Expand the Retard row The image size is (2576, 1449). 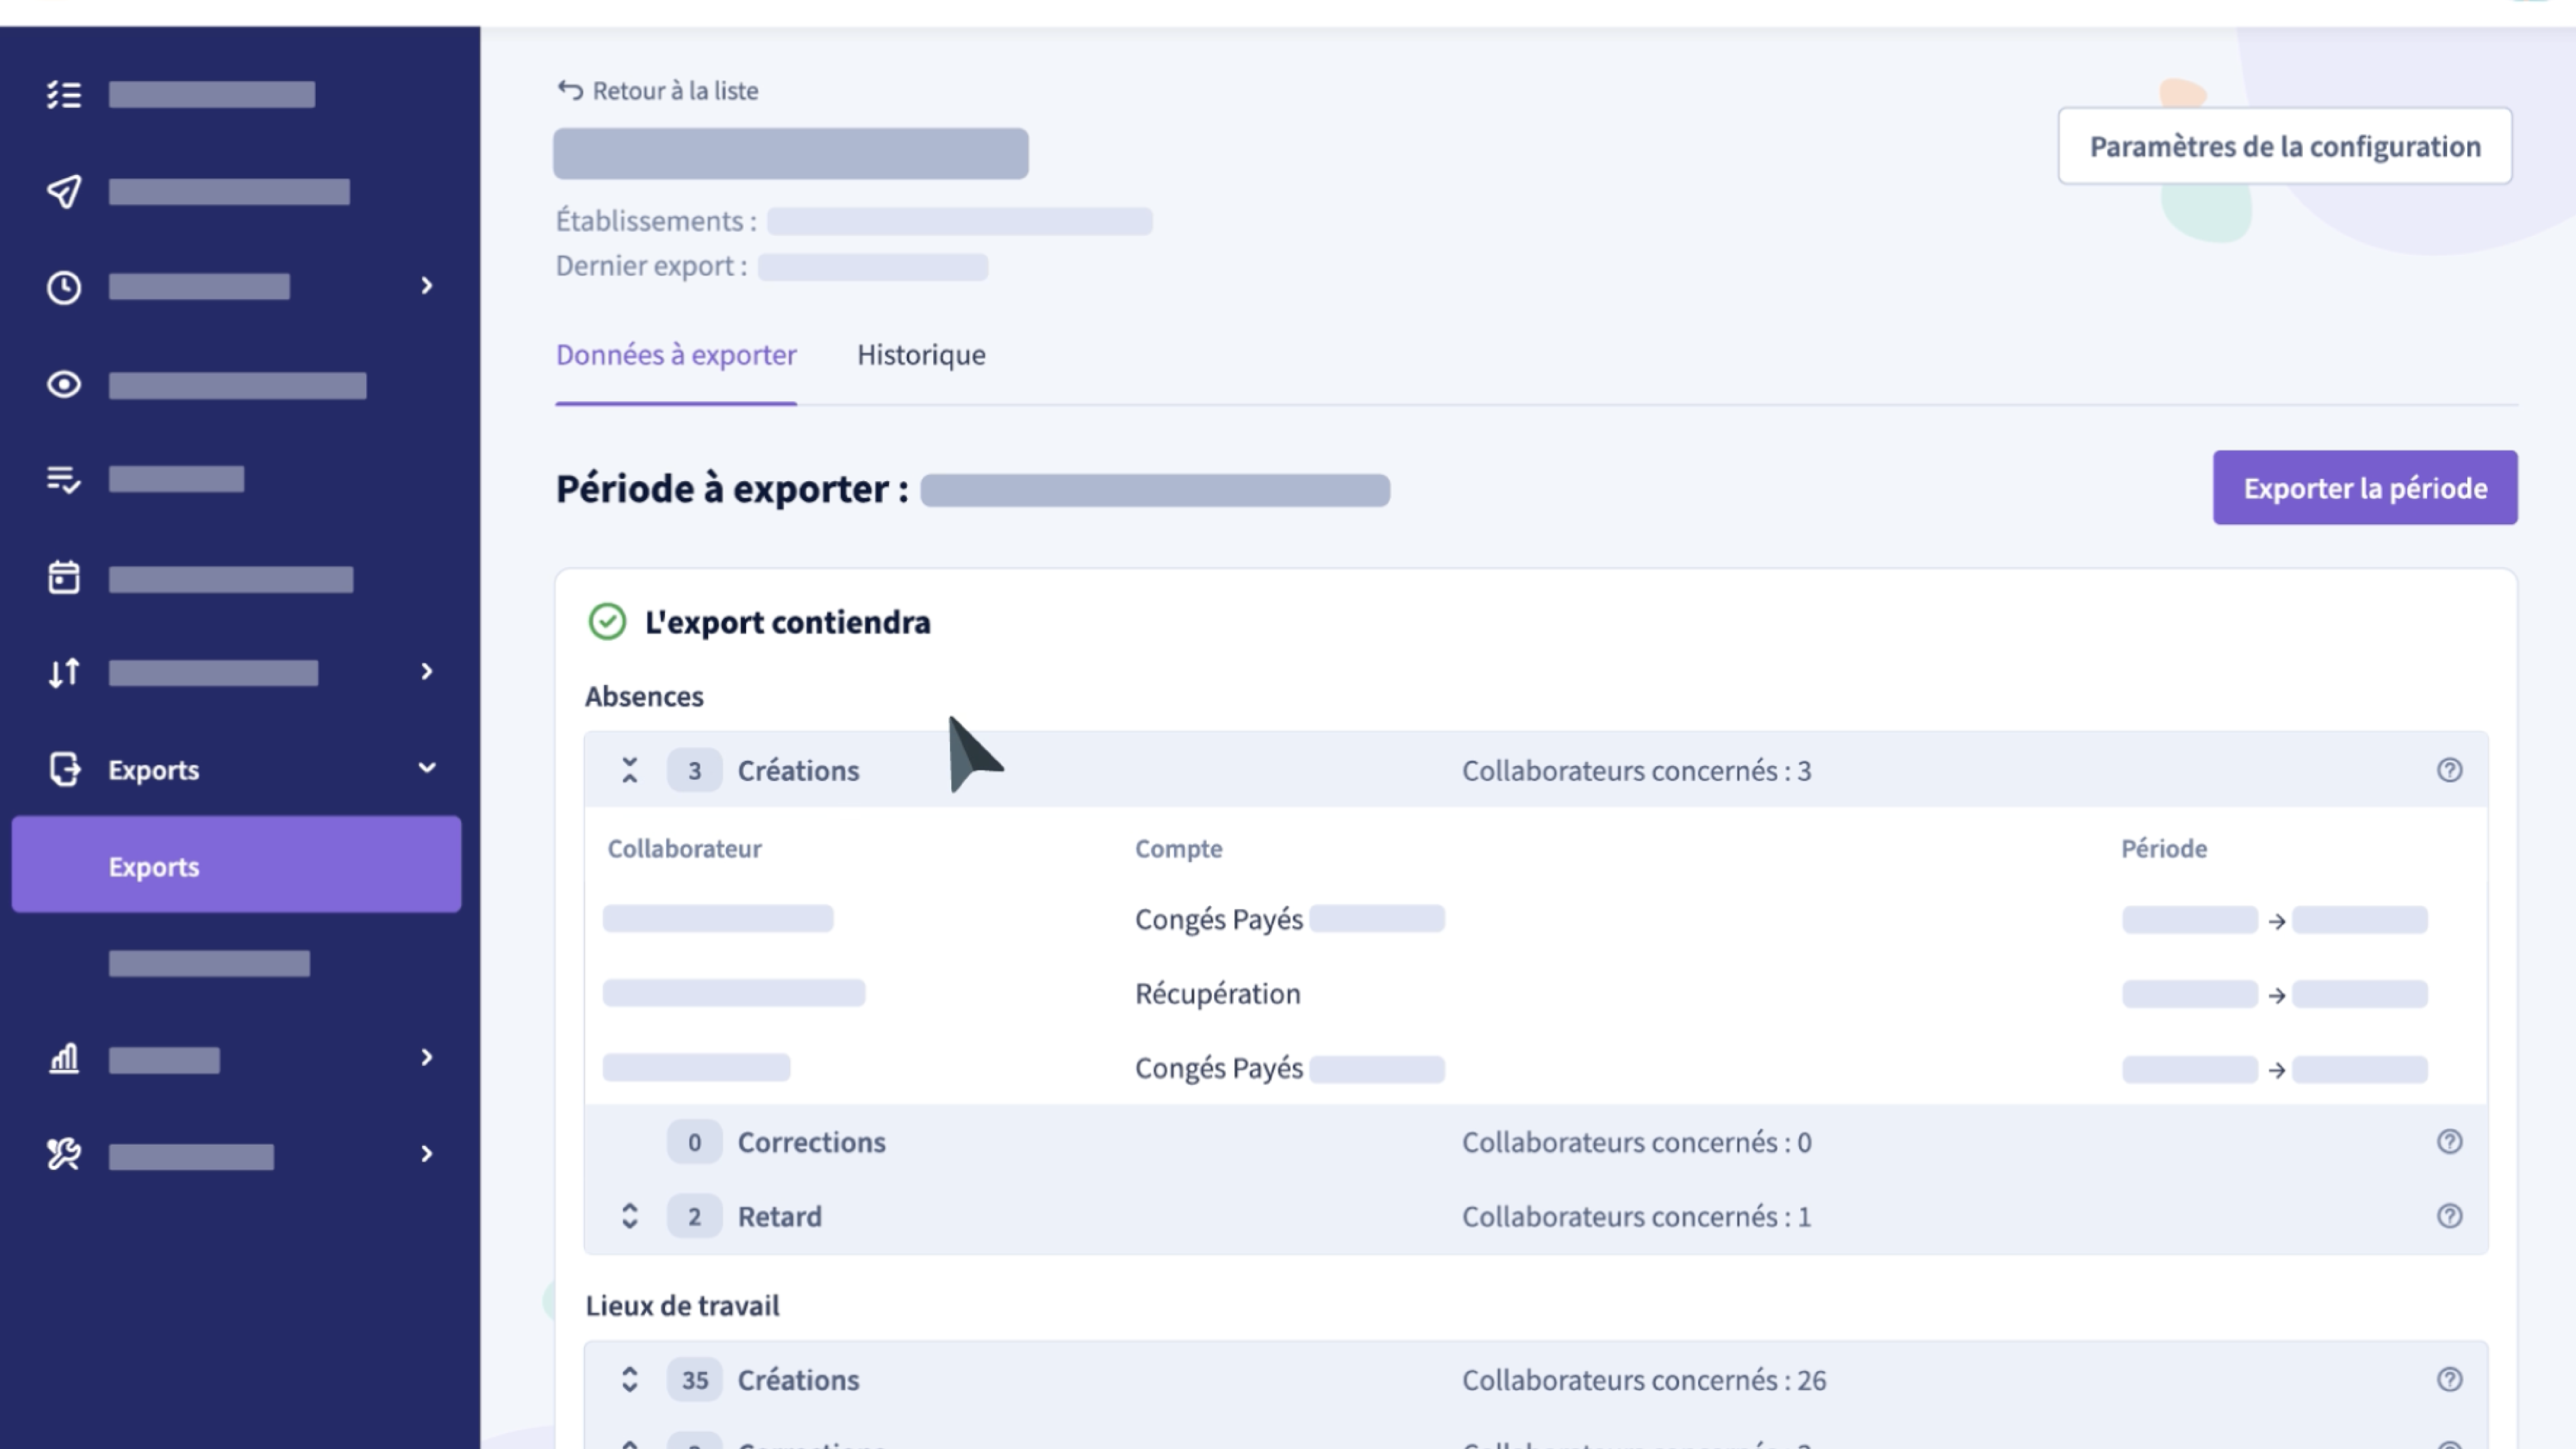tap(629, 1216)
